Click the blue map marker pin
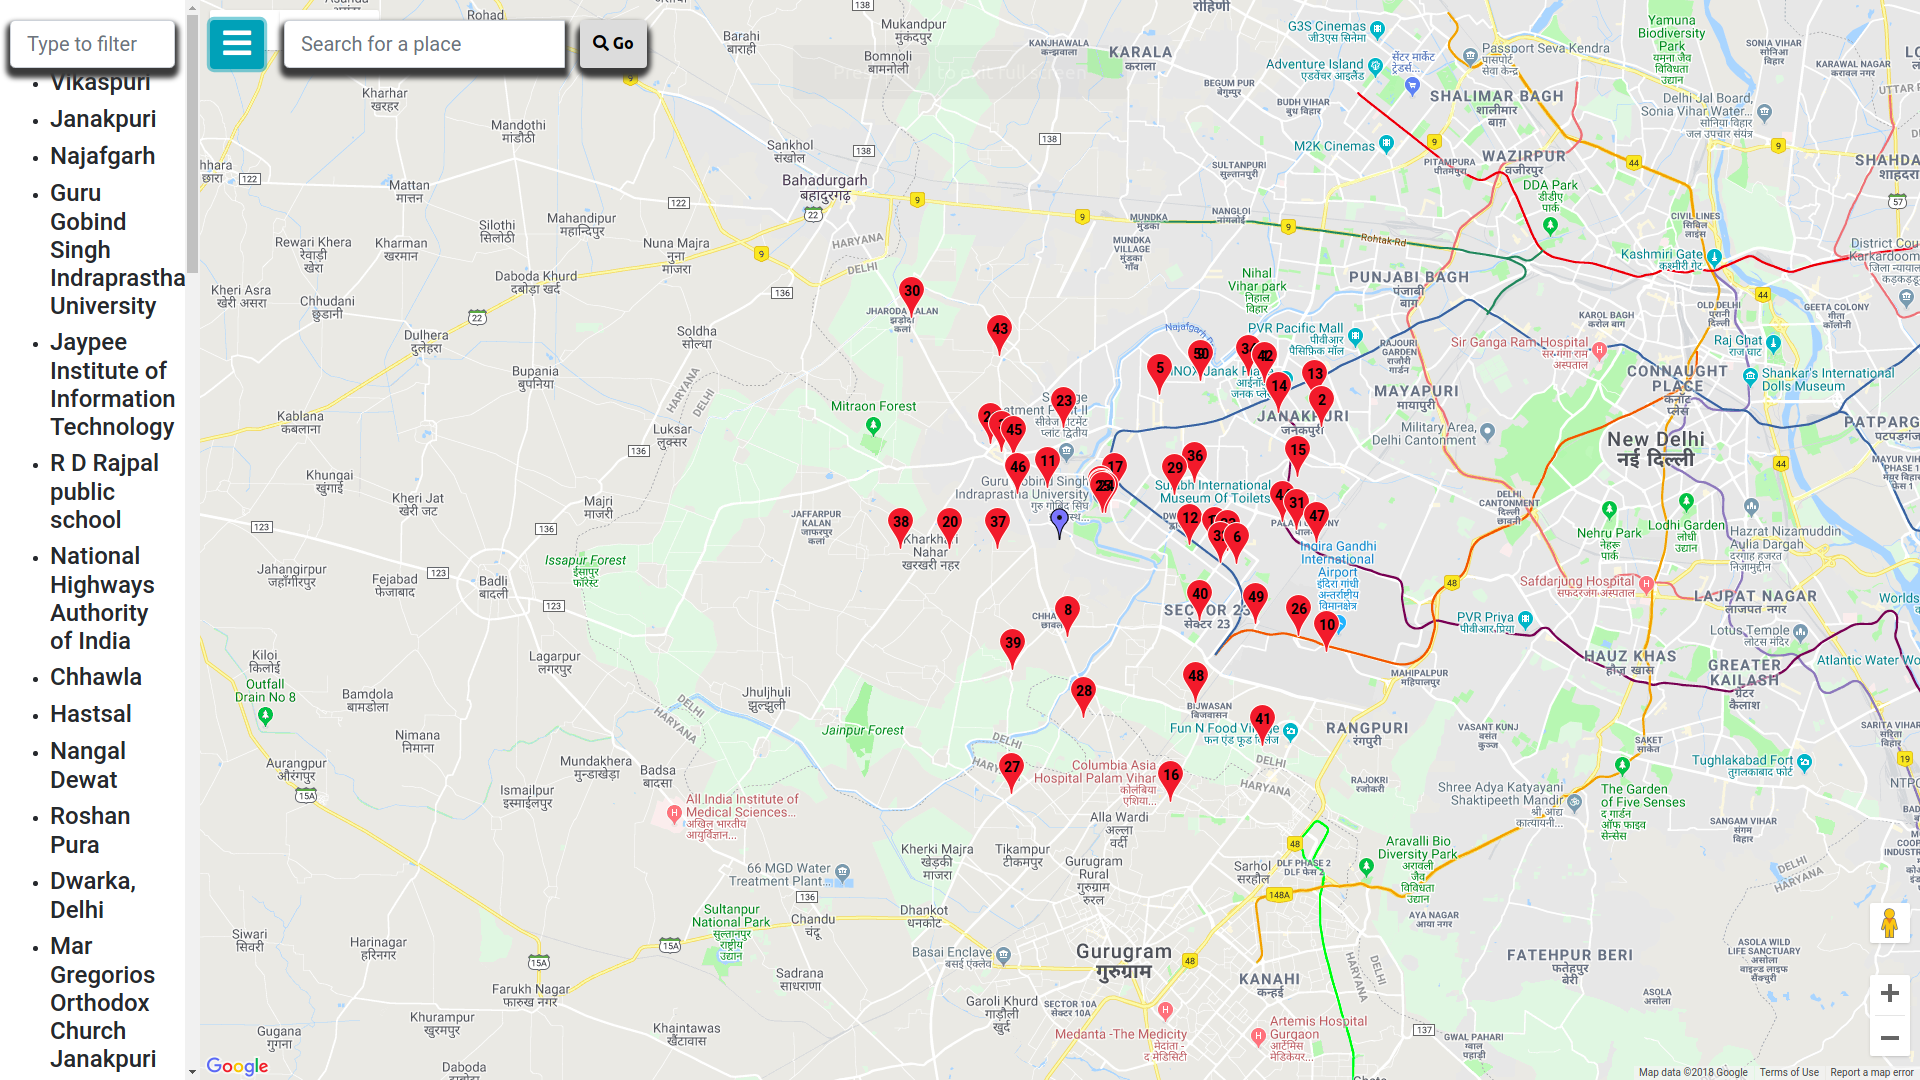The height and width of the screenshot is (1080, 1920). click(1060, 521)
